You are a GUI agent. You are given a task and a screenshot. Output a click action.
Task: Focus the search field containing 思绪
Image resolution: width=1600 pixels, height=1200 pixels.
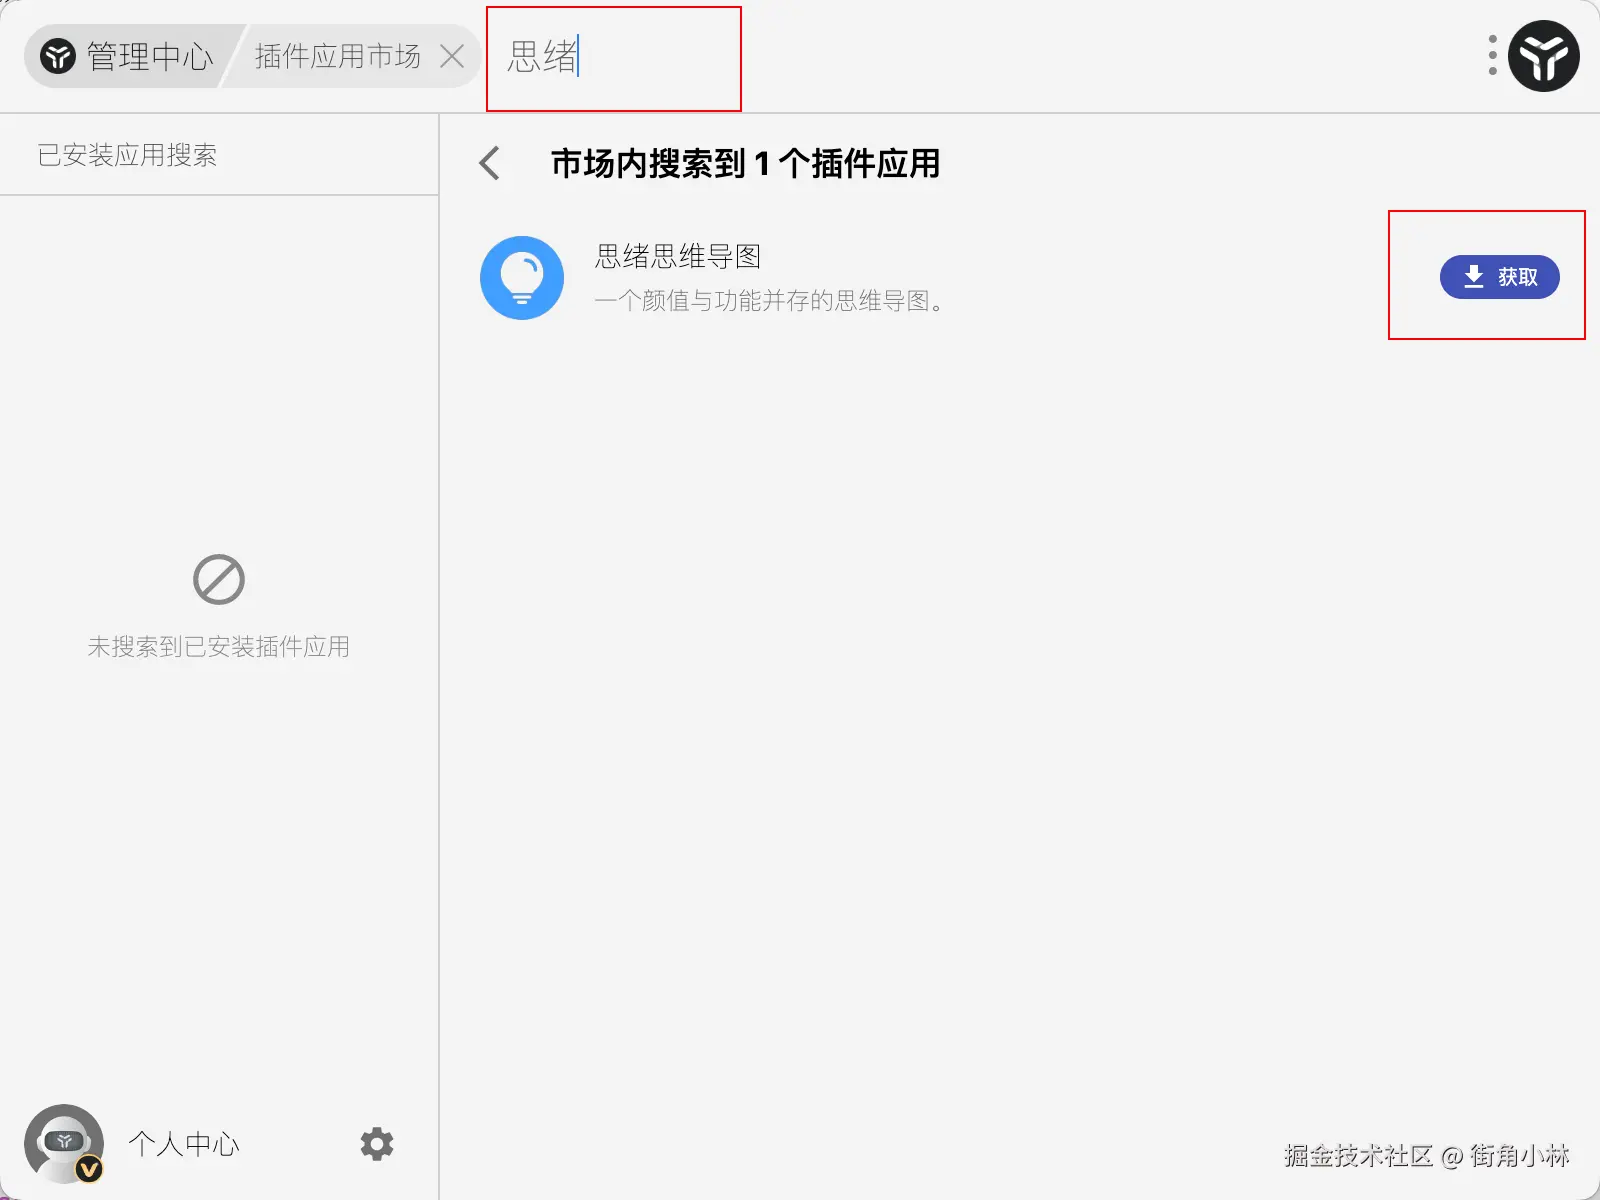pos(613,58)
